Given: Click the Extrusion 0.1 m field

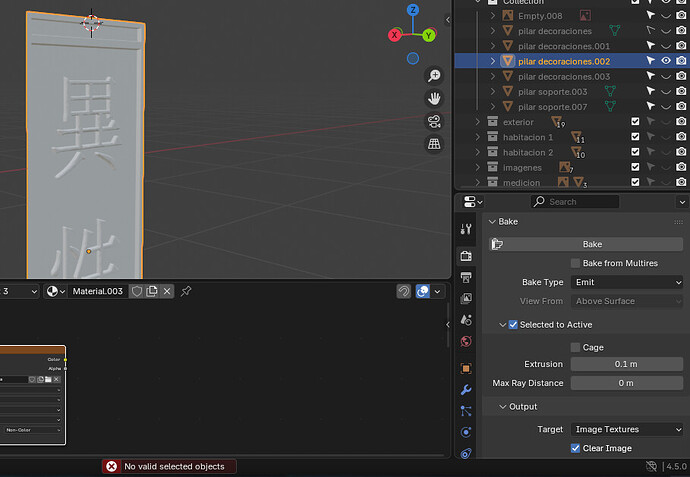Looking at the screenshot, I should tap(627, 364).
